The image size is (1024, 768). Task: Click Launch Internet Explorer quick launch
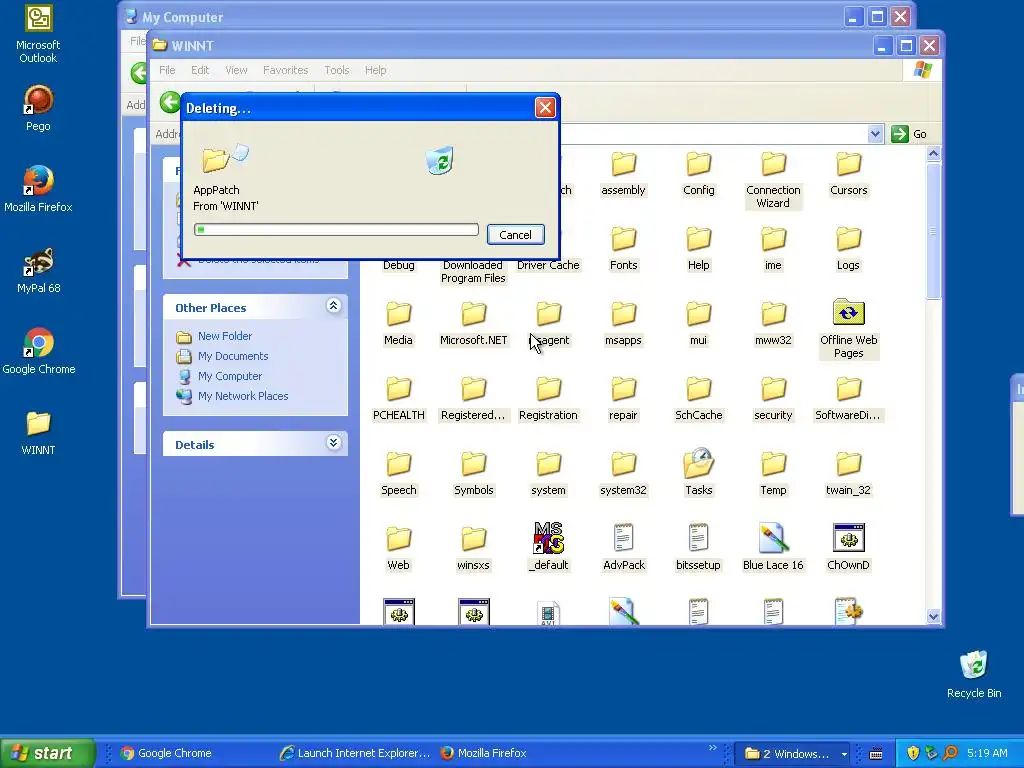[x=355, y=753]
